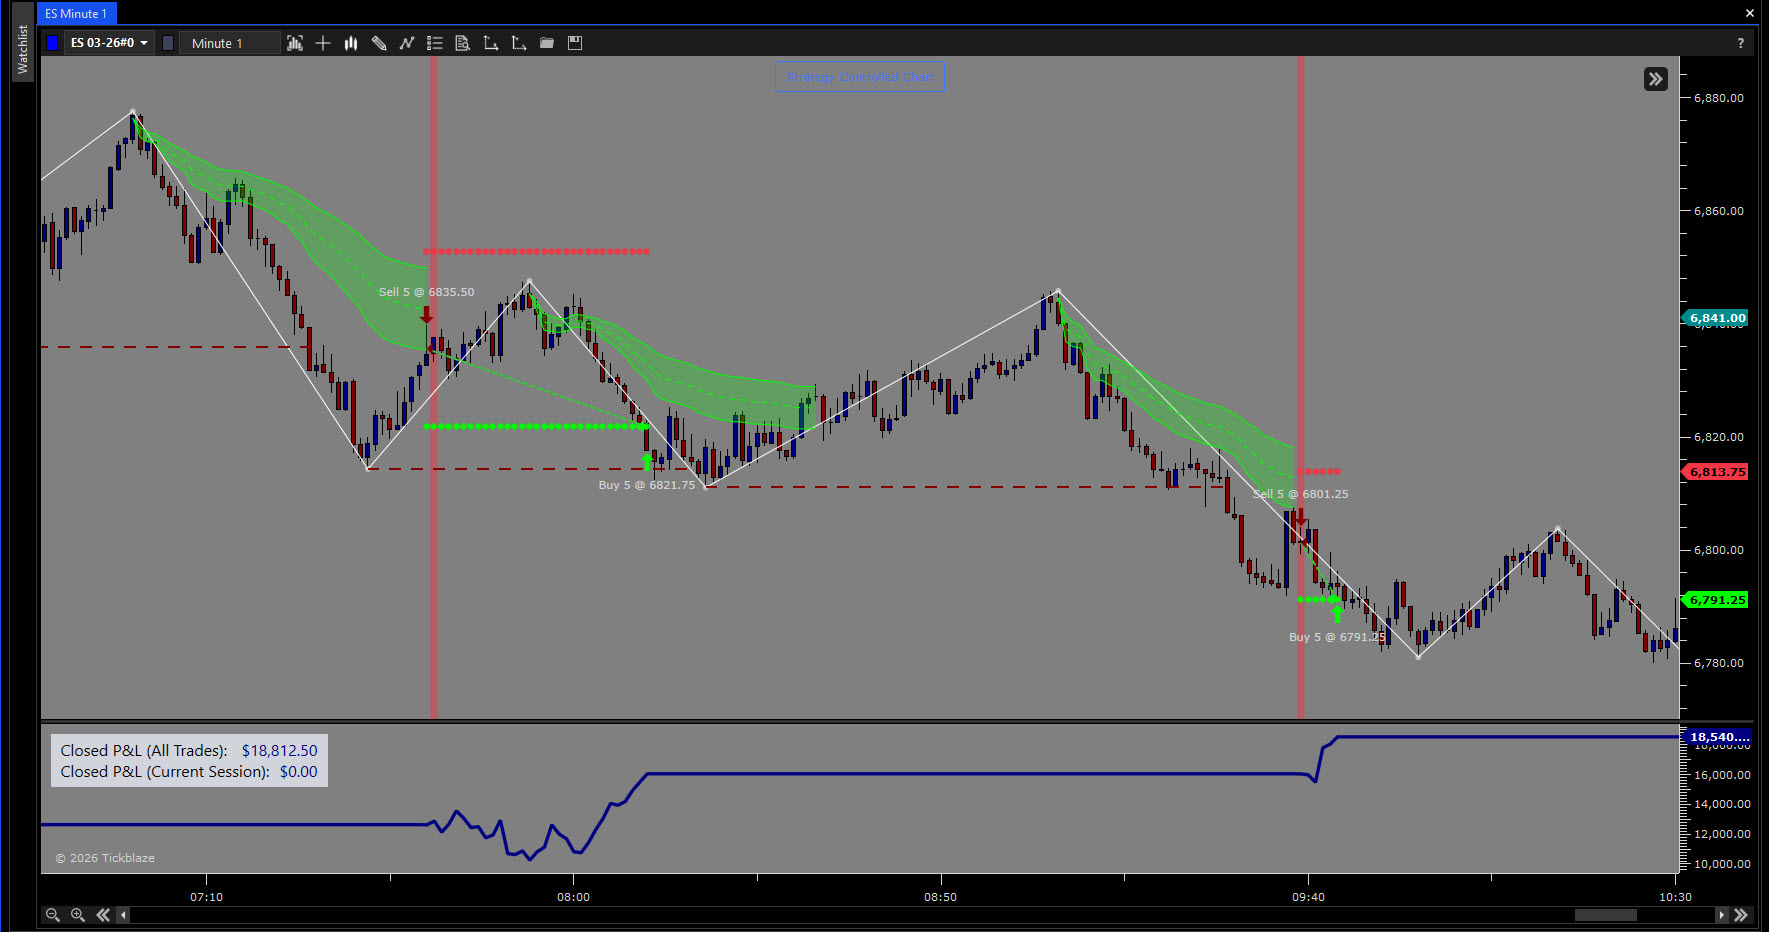Click the open folder template icon
Viewport: 1769px width, 932px height.
click(547, 43)
